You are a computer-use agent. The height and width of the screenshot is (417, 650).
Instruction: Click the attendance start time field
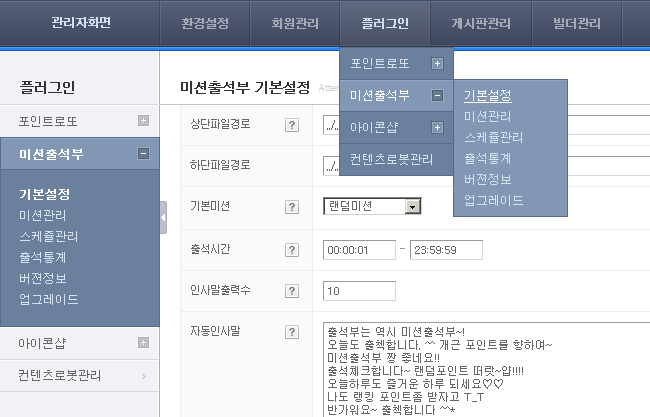(358, 250)
